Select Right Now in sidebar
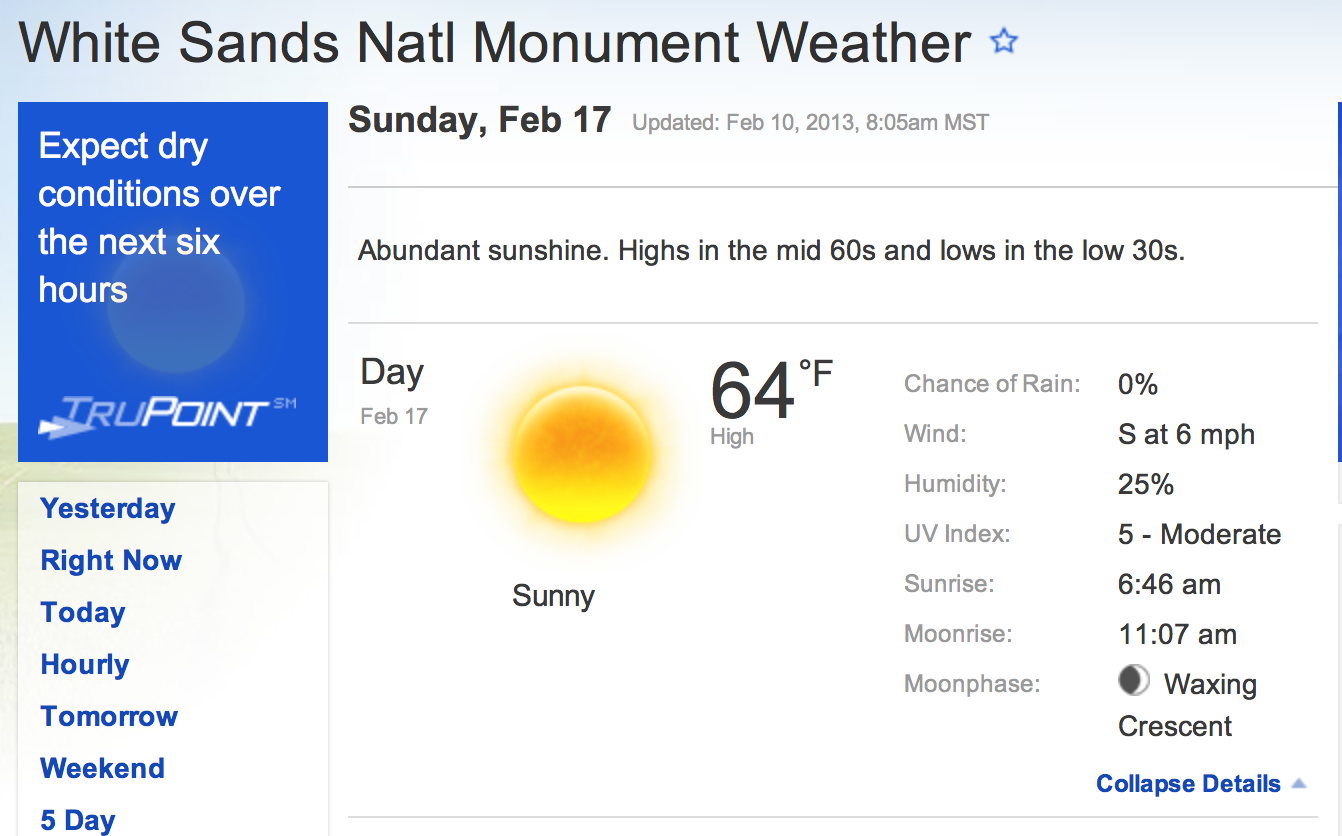The height and width of the screenshot is (836, 1342). (x=111, y=560)
